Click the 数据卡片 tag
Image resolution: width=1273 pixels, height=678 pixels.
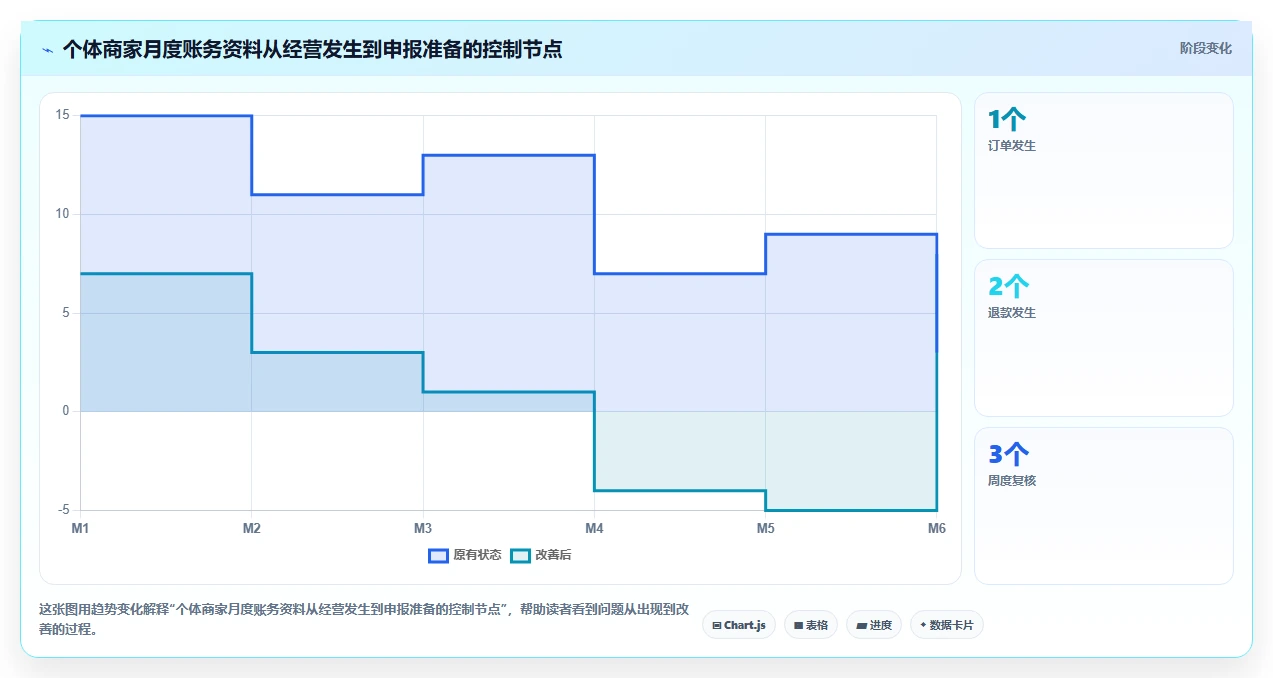[947, 625]
